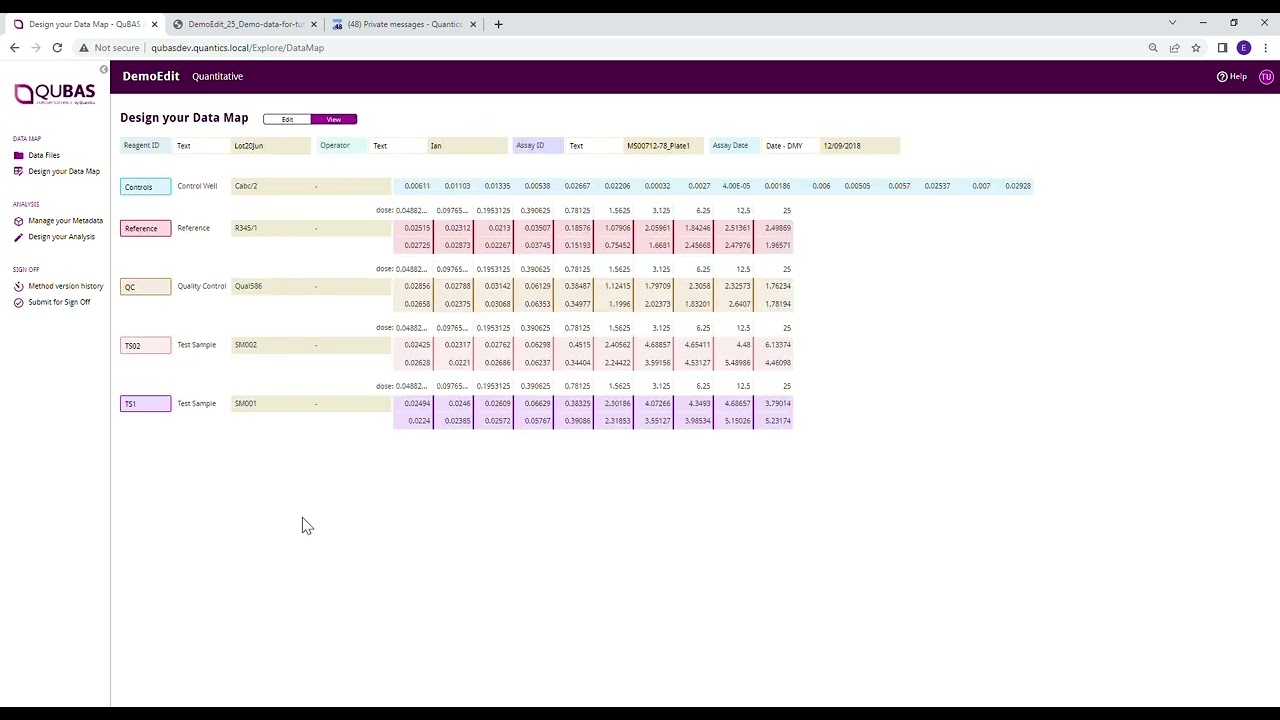Open the Data Files link
This screenshot has width=1280, height=720.
click(x=44, y=155)
